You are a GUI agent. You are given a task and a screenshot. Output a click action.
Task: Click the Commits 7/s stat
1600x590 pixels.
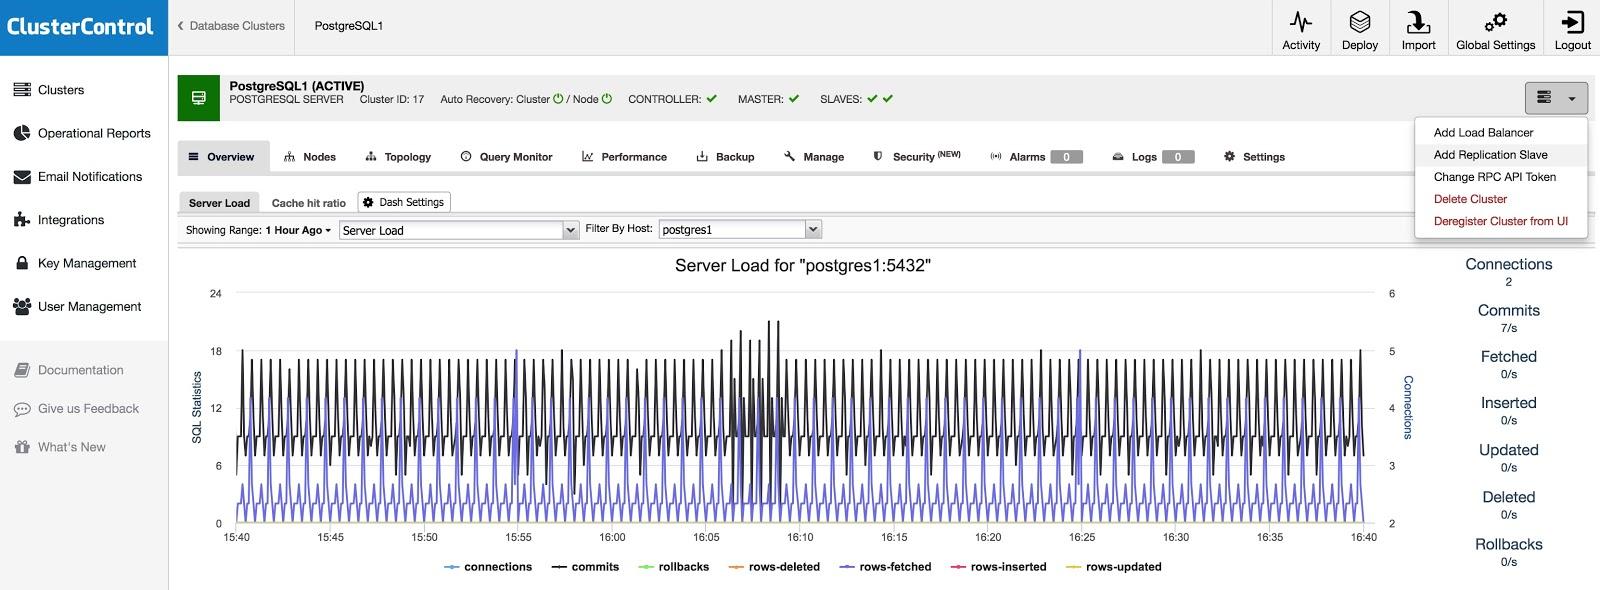point(1509,319)
